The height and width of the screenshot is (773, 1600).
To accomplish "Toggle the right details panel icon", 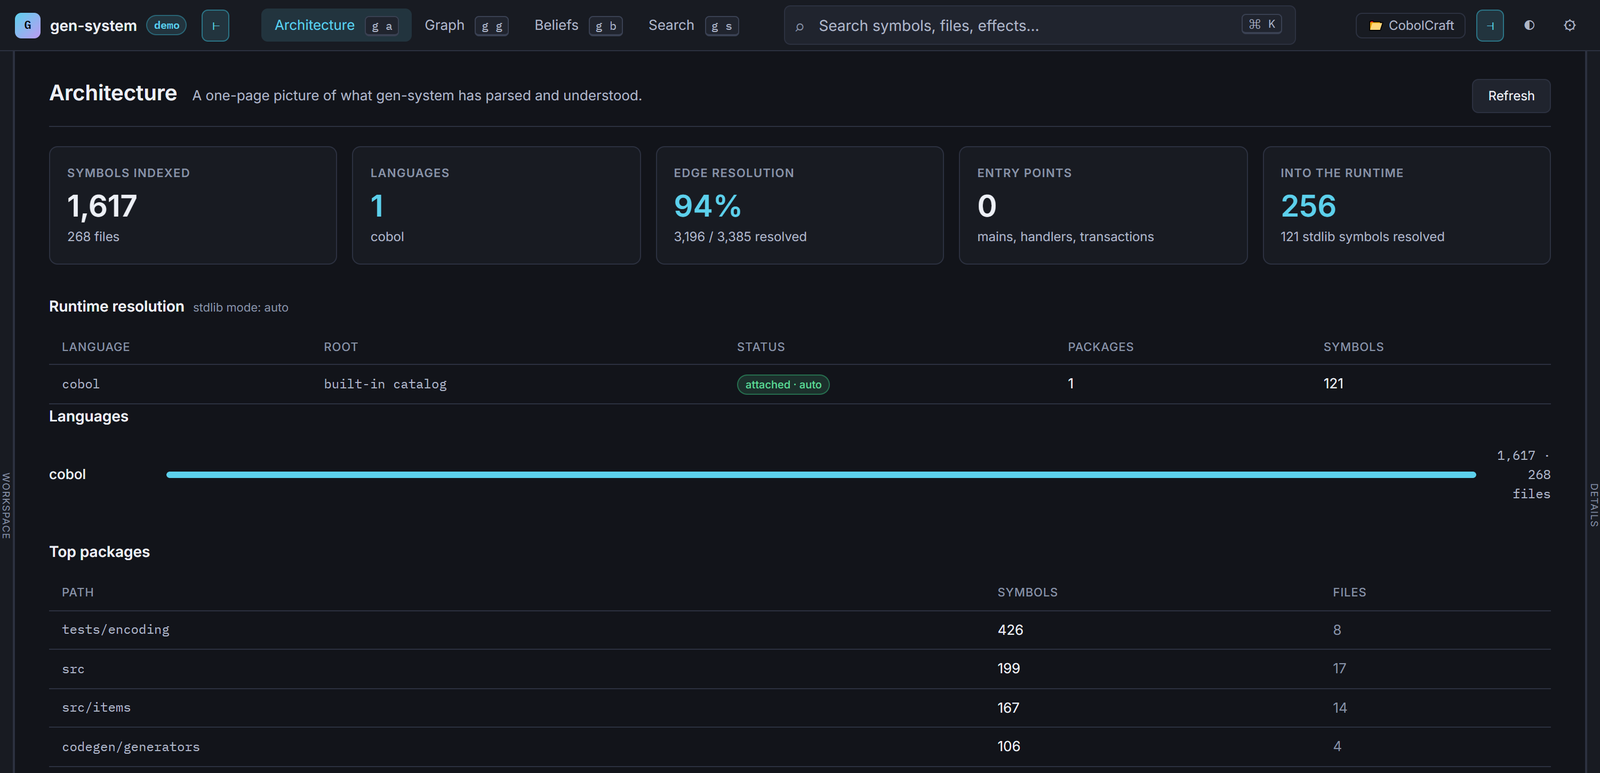I will tap(1490, 25).
